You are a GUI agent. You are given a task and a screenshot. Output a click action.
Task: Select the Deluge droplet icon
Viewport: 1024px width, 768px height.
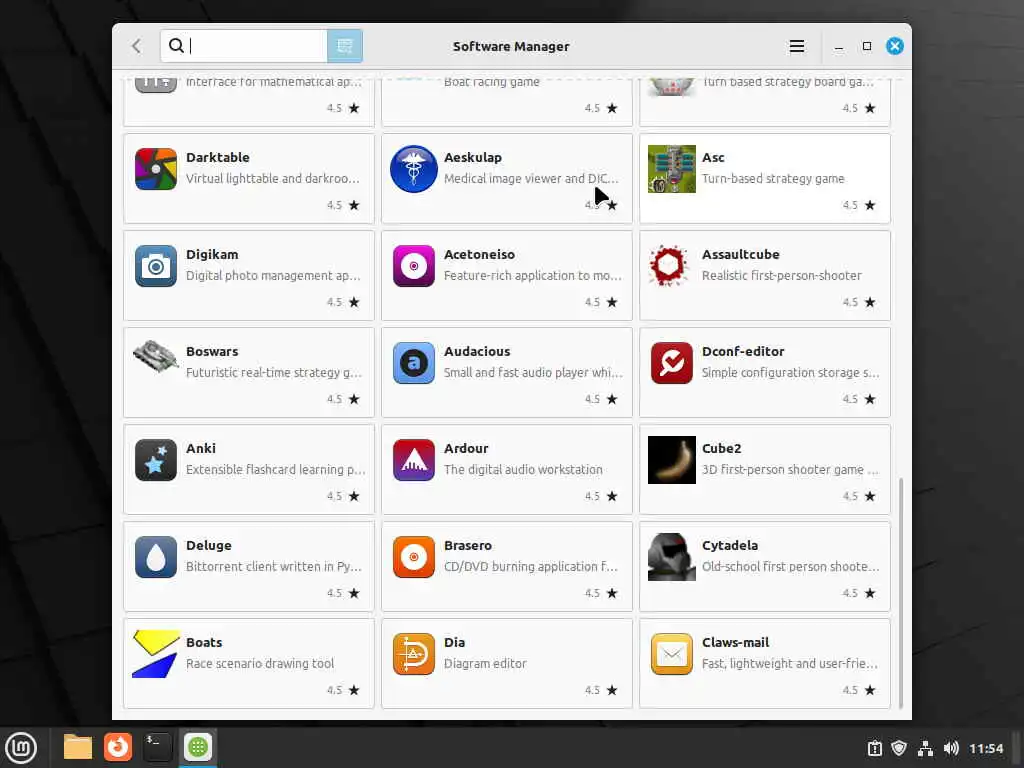(155, 557)
